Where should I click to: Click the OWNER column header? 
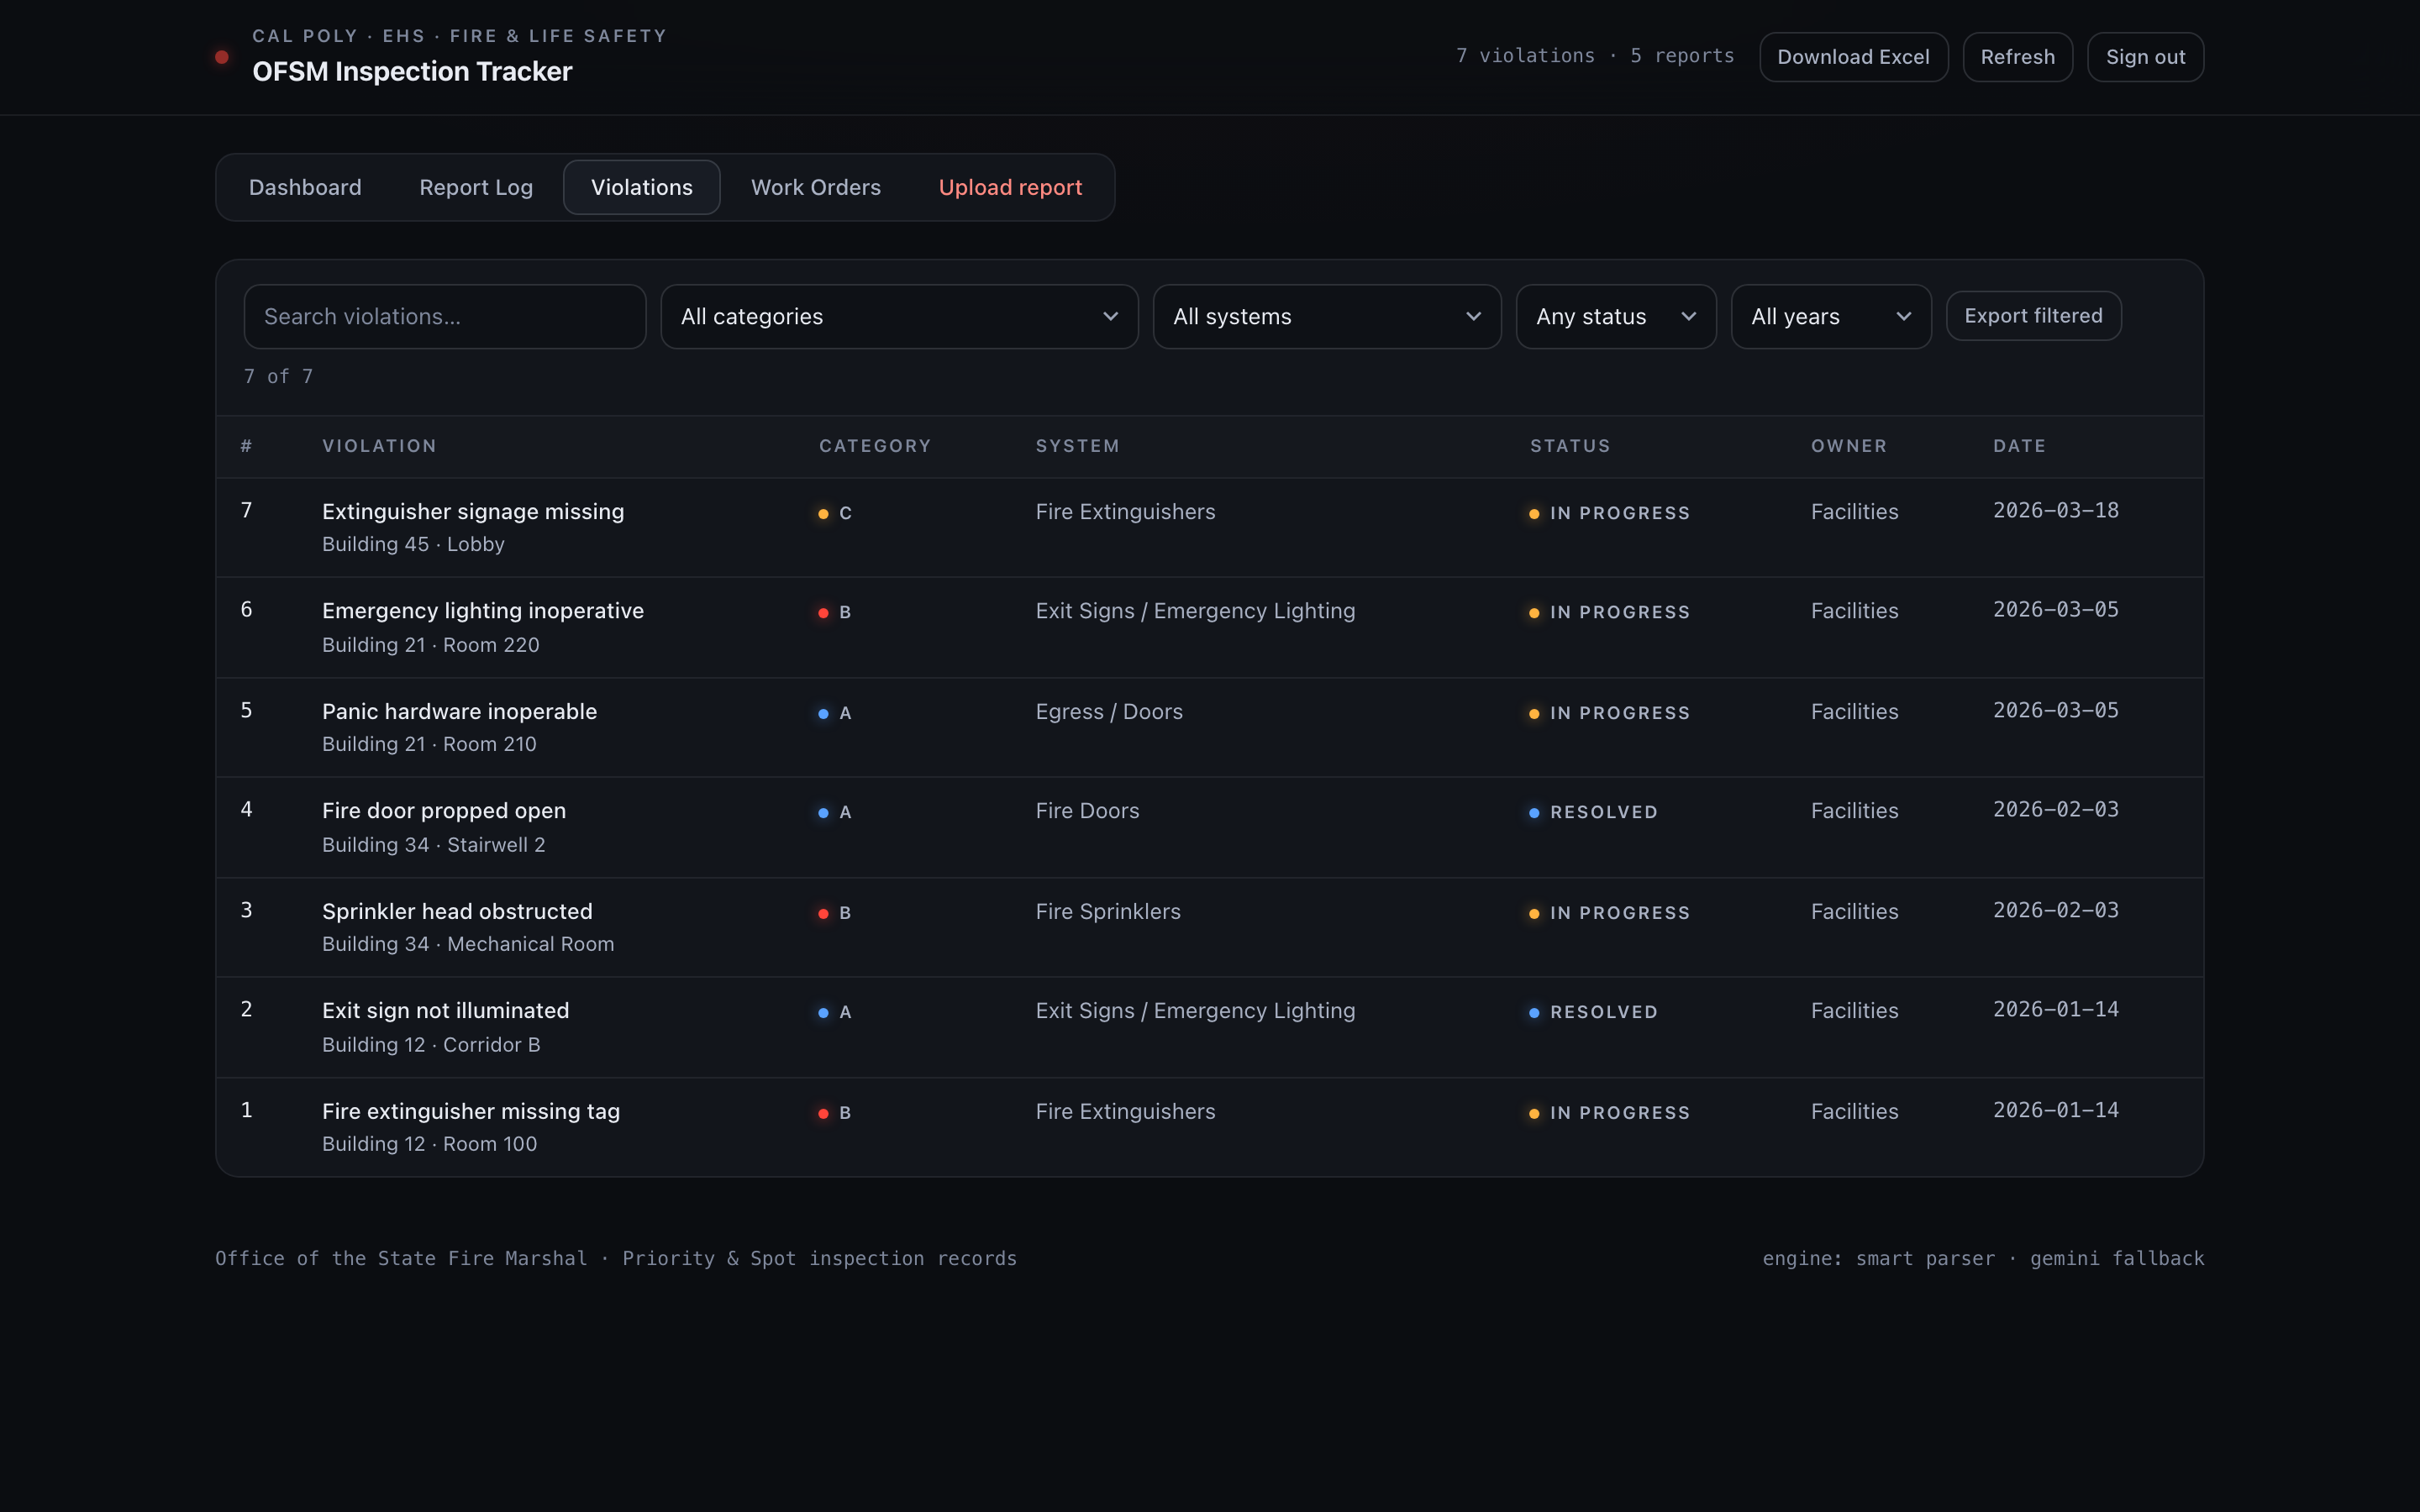1849,446
